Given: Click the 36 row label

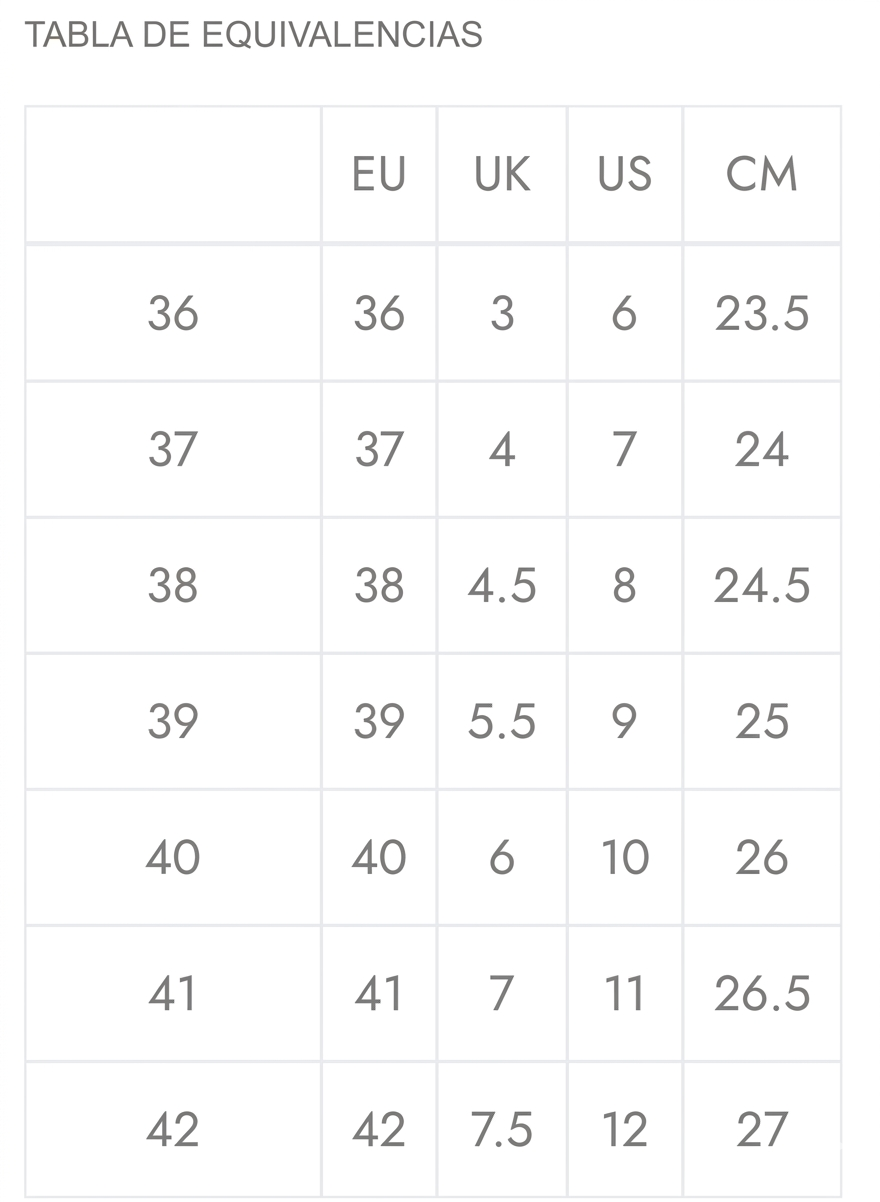Looking at the screenshot, I should [173, 314].
